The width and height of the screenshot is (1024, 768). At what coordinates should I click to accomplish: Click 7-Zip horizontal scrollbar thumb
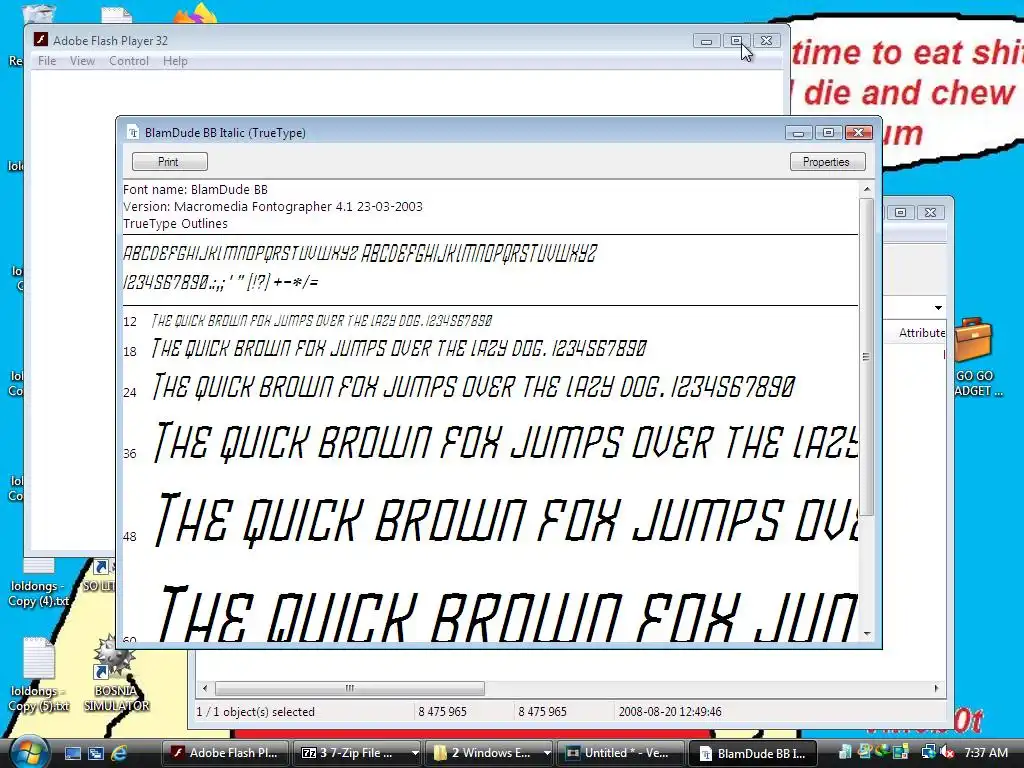350,688
